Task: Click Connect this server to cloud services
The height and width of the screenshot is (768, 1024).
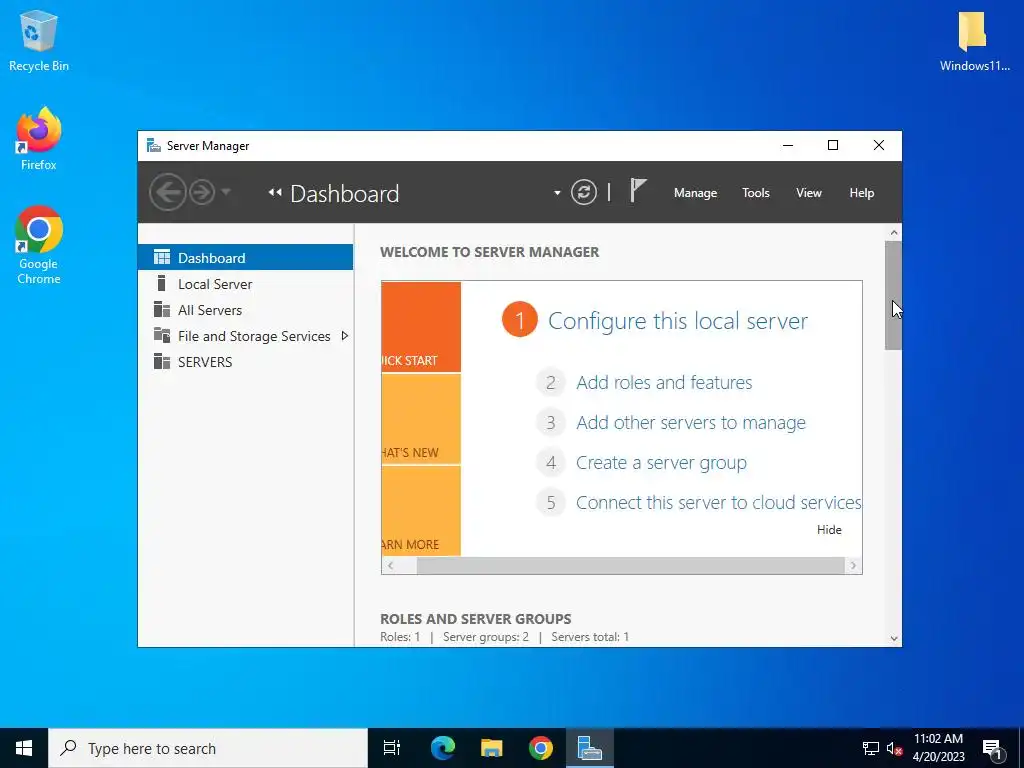Action: [x=718, y=502]
